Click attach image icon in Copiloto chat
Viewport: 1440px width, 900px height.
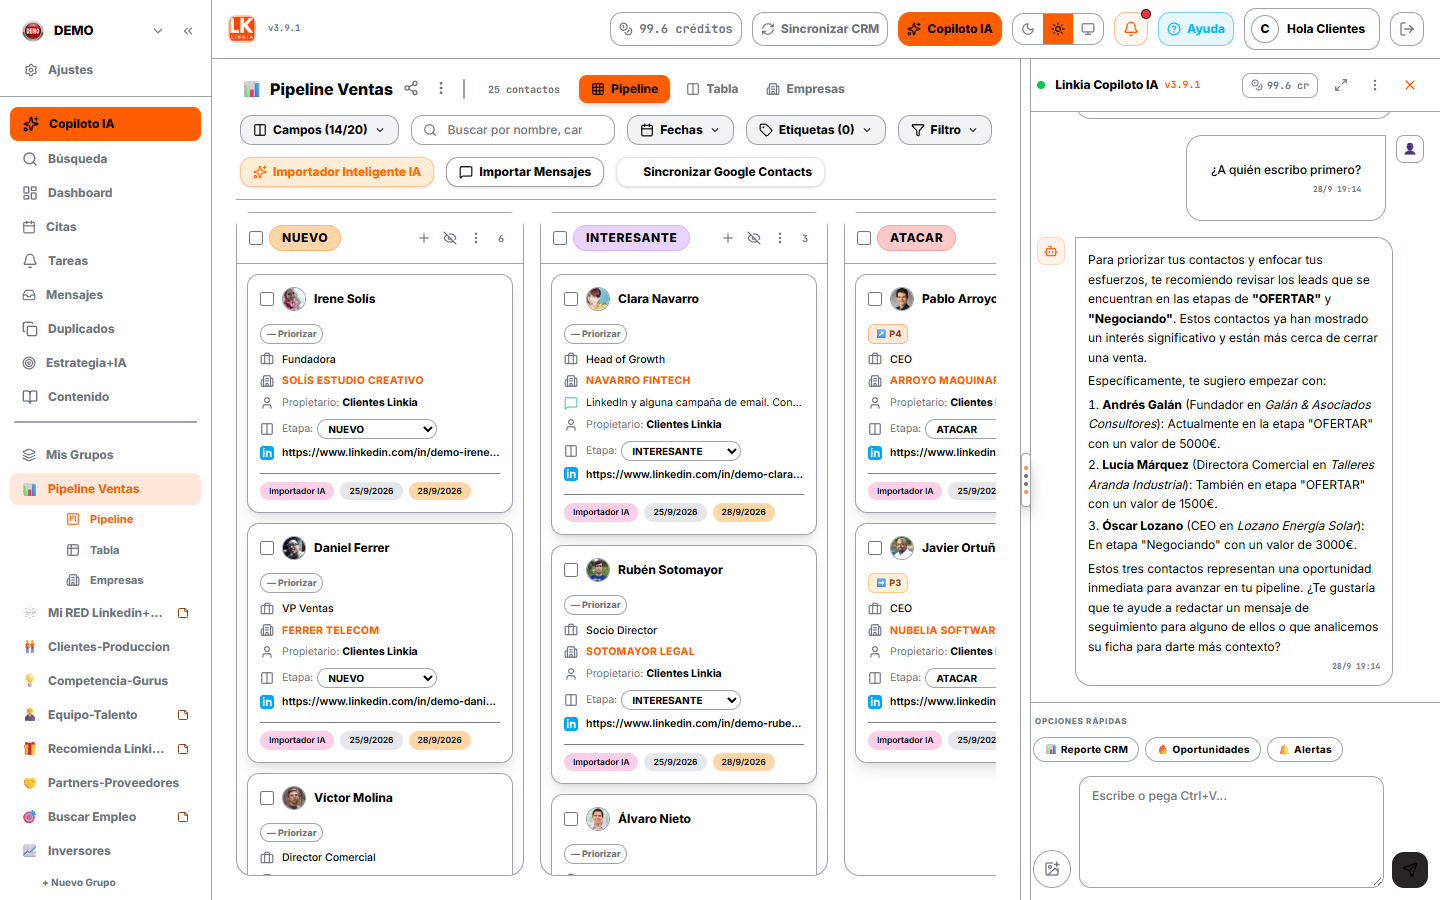pyautogui.click(x=1052, y=869)
